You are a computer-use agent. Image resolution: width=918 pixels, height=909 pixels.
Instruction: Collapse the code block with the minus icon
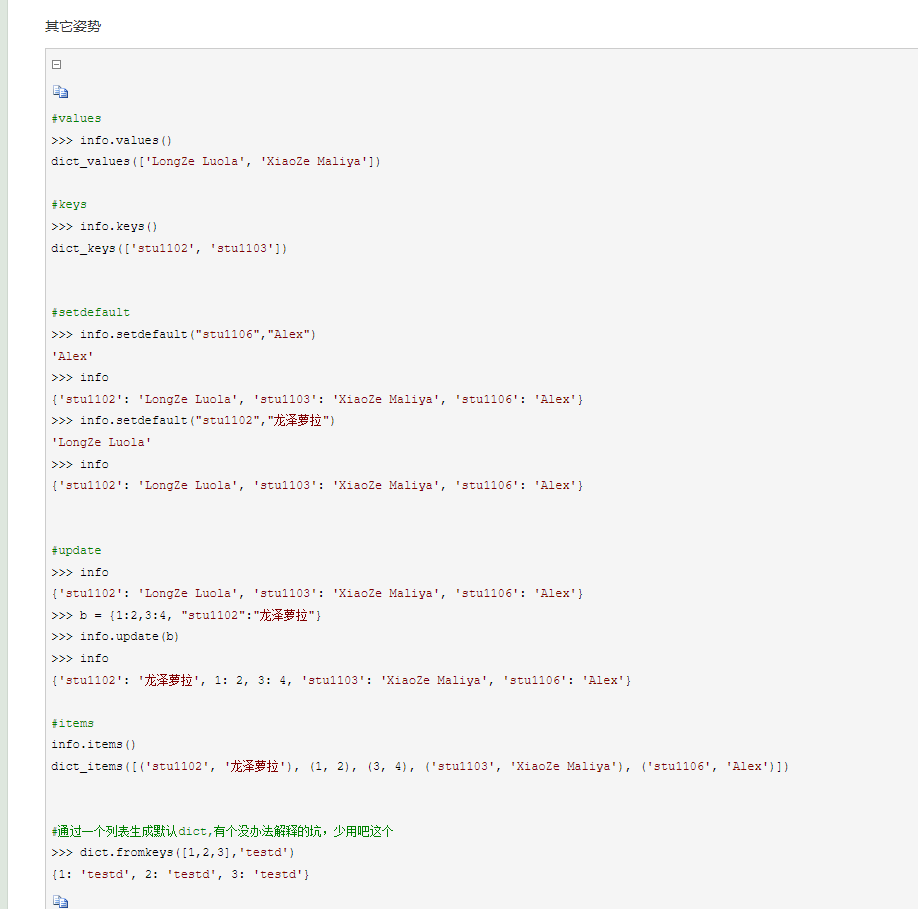pyautogui.click(x=57, y=65)
